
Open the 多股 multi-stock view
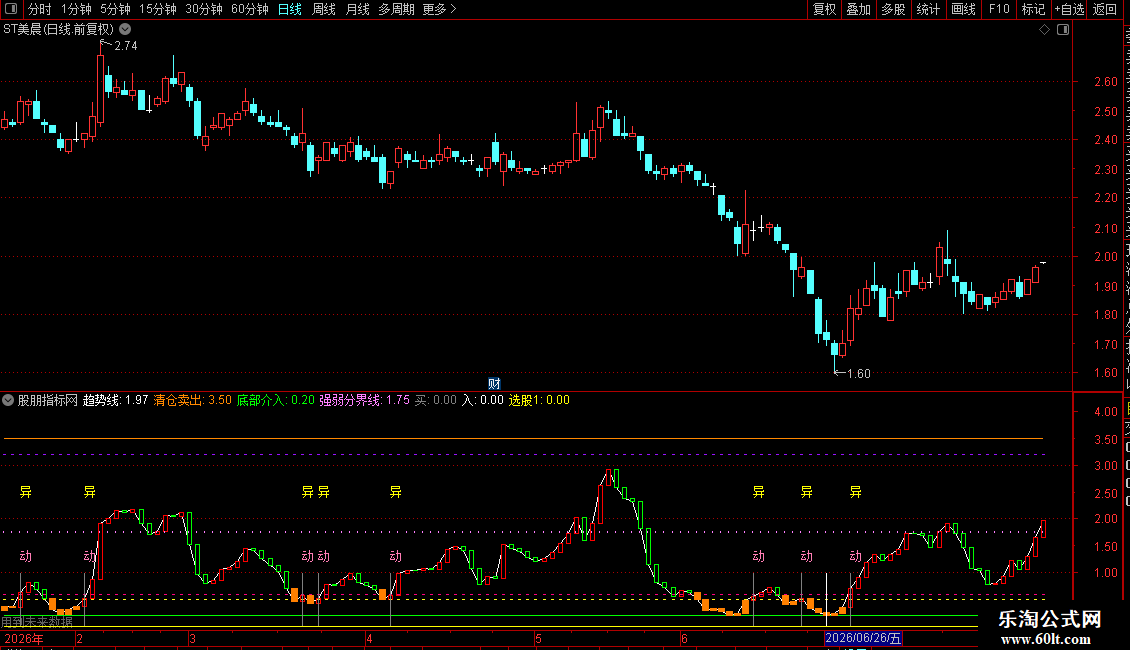(893, 9)
